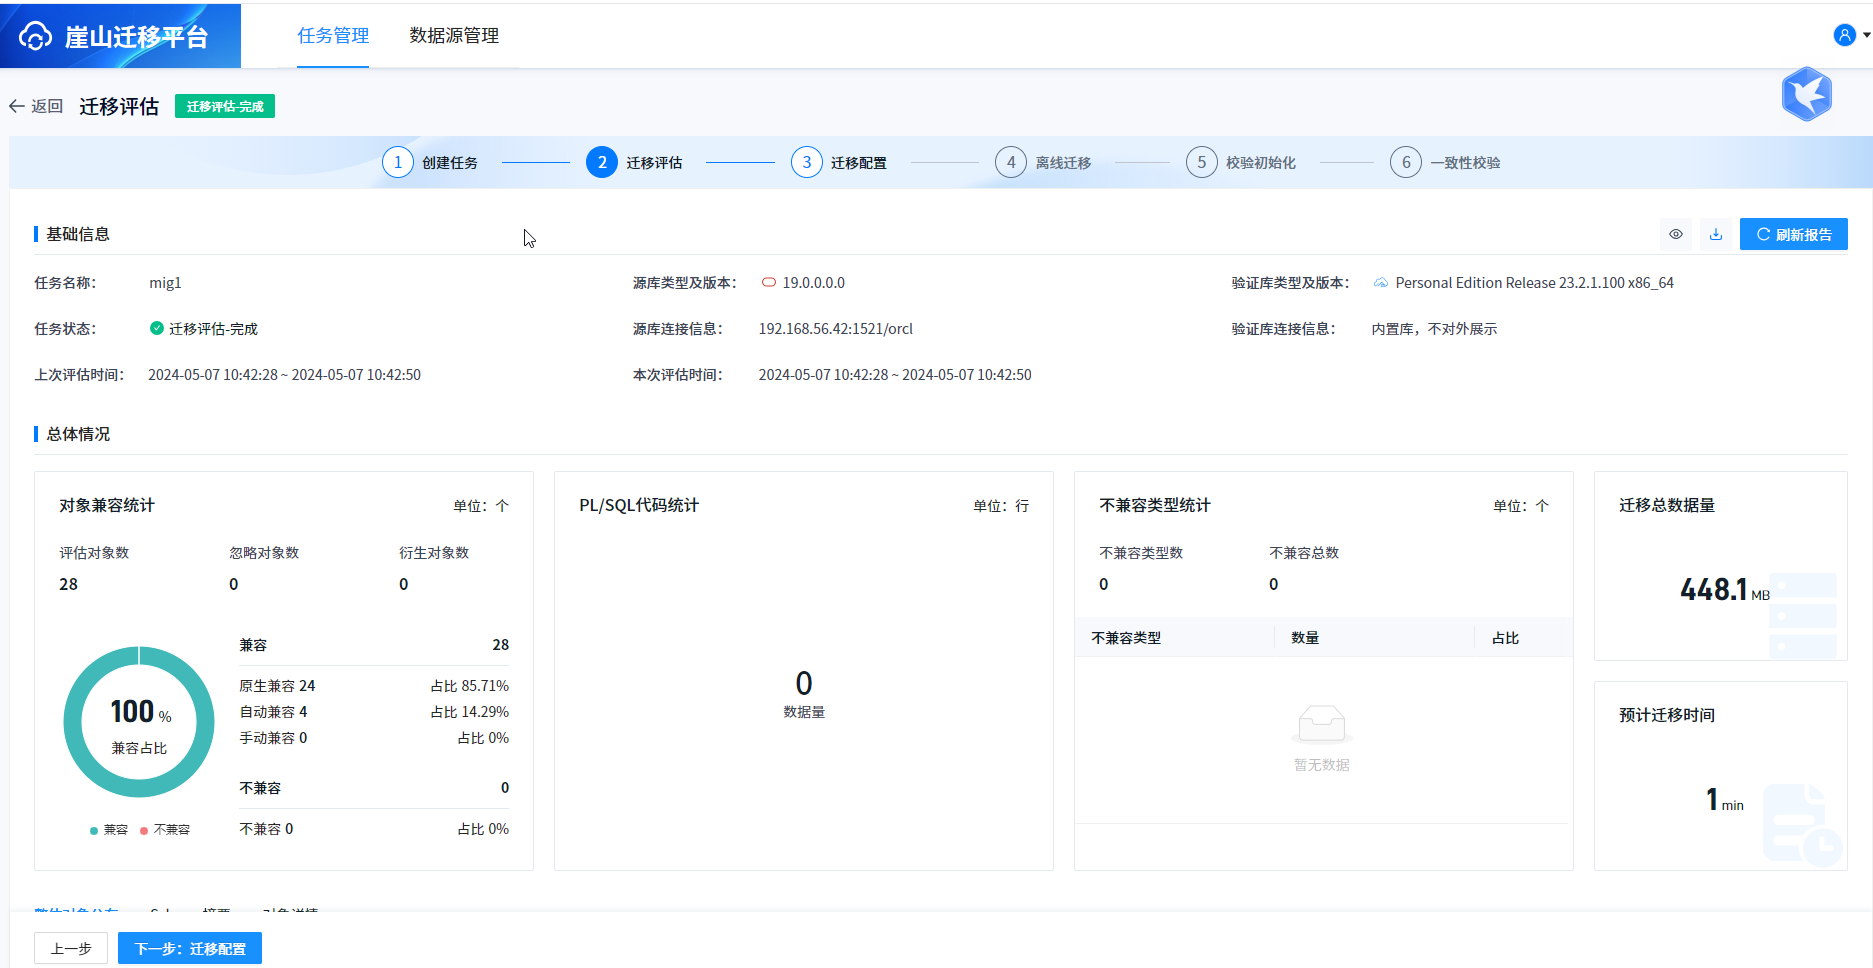
Task: Click the 返回 link text
Action: 47,106
